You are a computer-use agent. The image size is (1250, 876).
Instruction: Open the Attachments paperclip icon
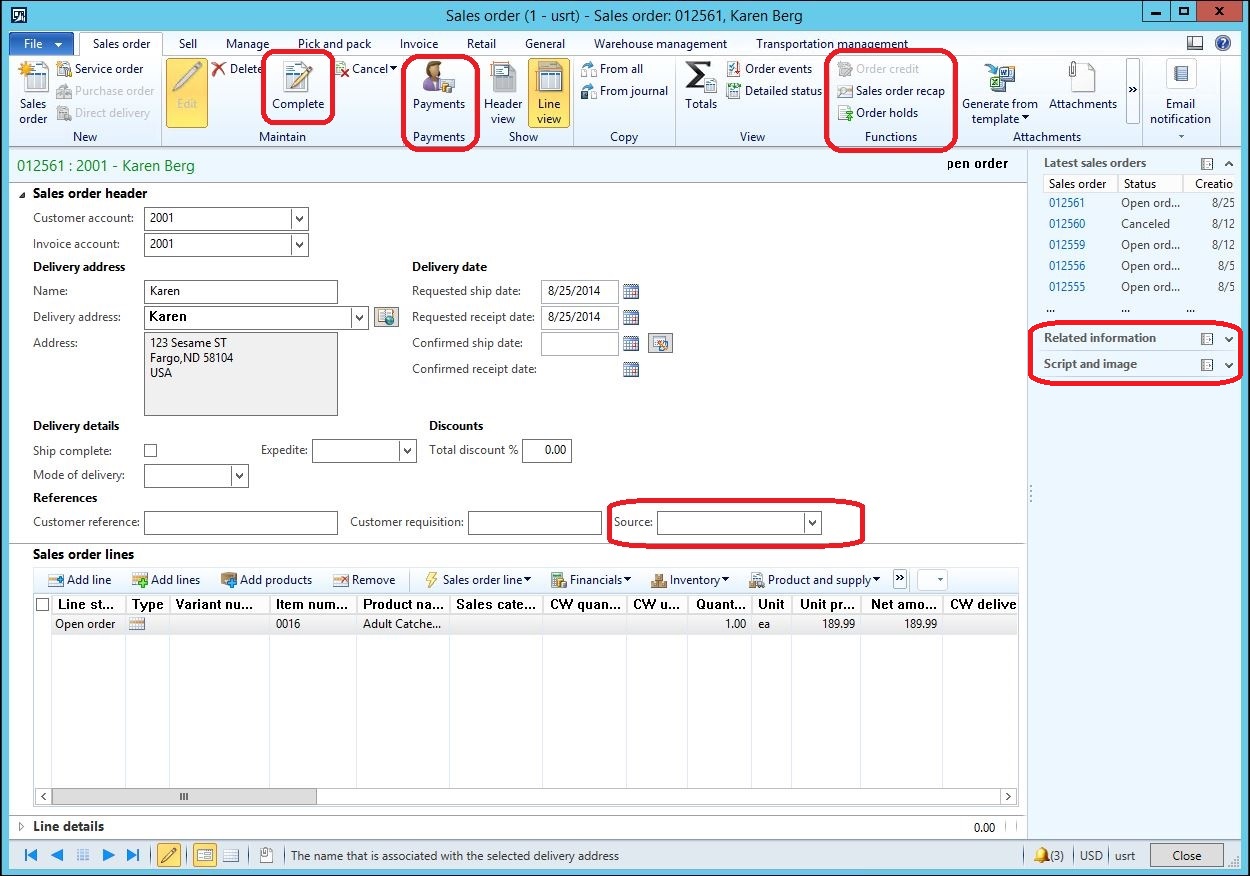[1082, 79]
